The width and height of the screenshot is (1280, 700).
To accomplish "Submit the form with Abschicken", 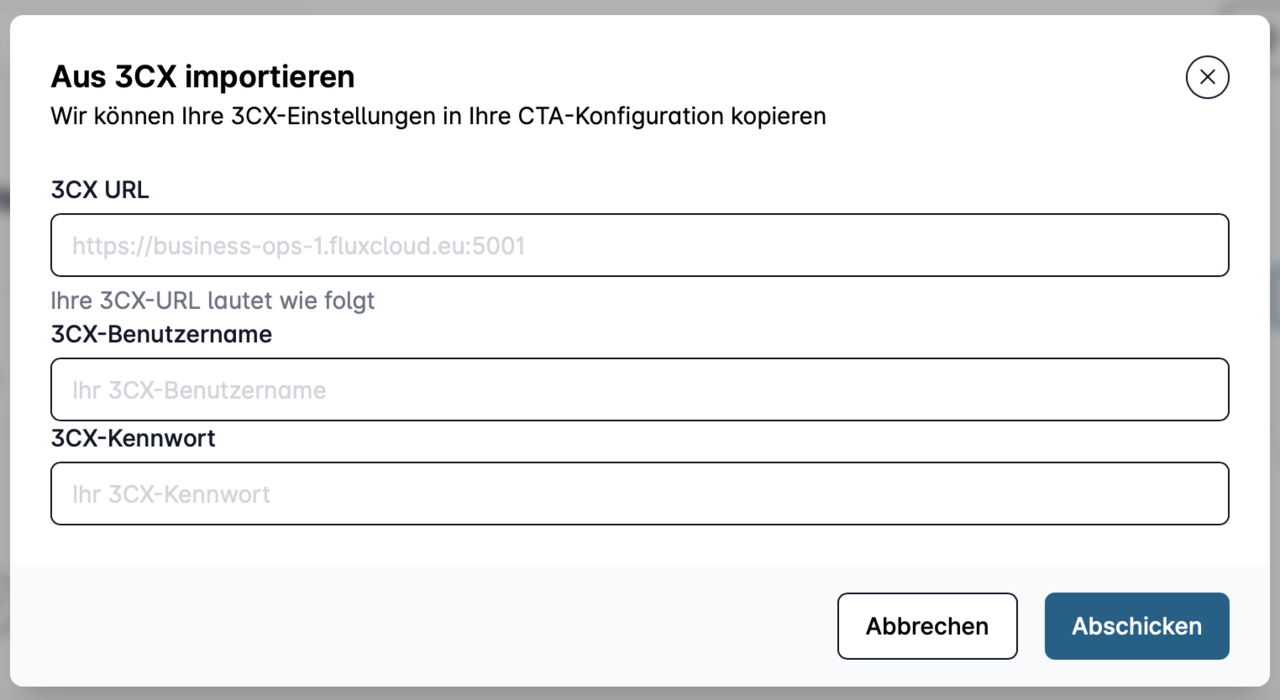I will coord(1136,626).
